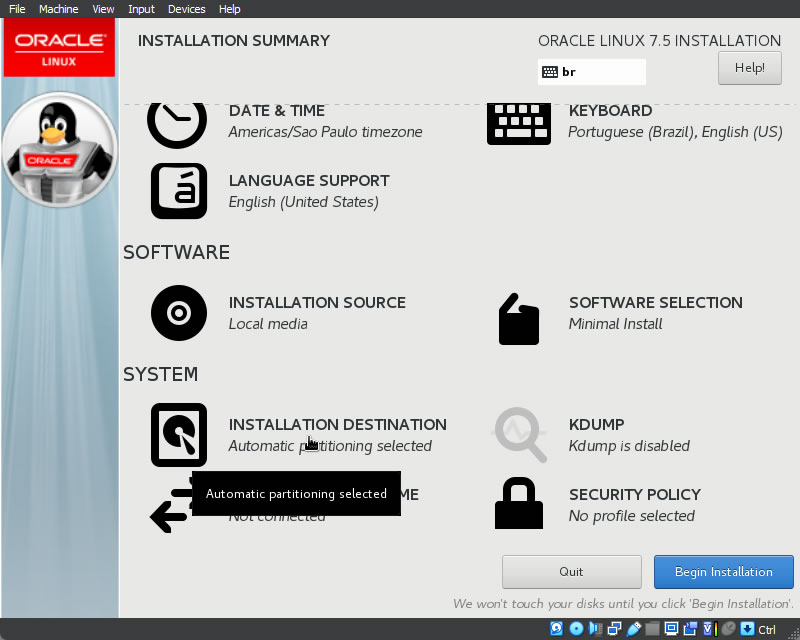Image resolution: width=800 pixels, height=640 pixels.
Task: Click the video capture status bar icon
Action: (x=690, y=628)
